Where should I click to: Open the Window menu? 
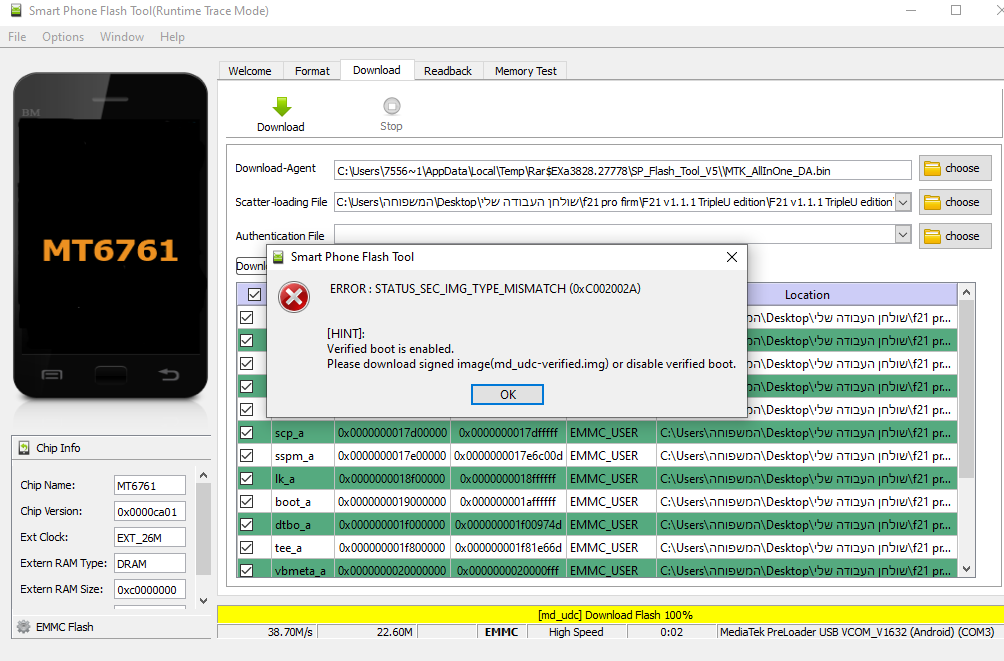(x=122, y=37)
